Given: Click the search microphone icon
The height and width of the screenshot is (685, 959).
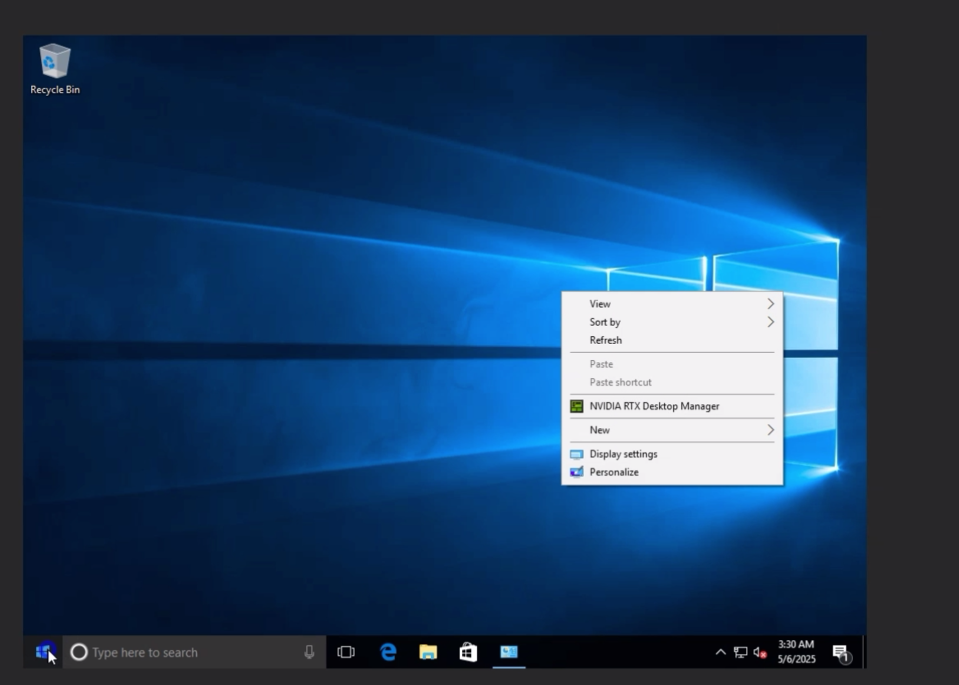Looking at the screenshot, I should (x=309, y=653).
